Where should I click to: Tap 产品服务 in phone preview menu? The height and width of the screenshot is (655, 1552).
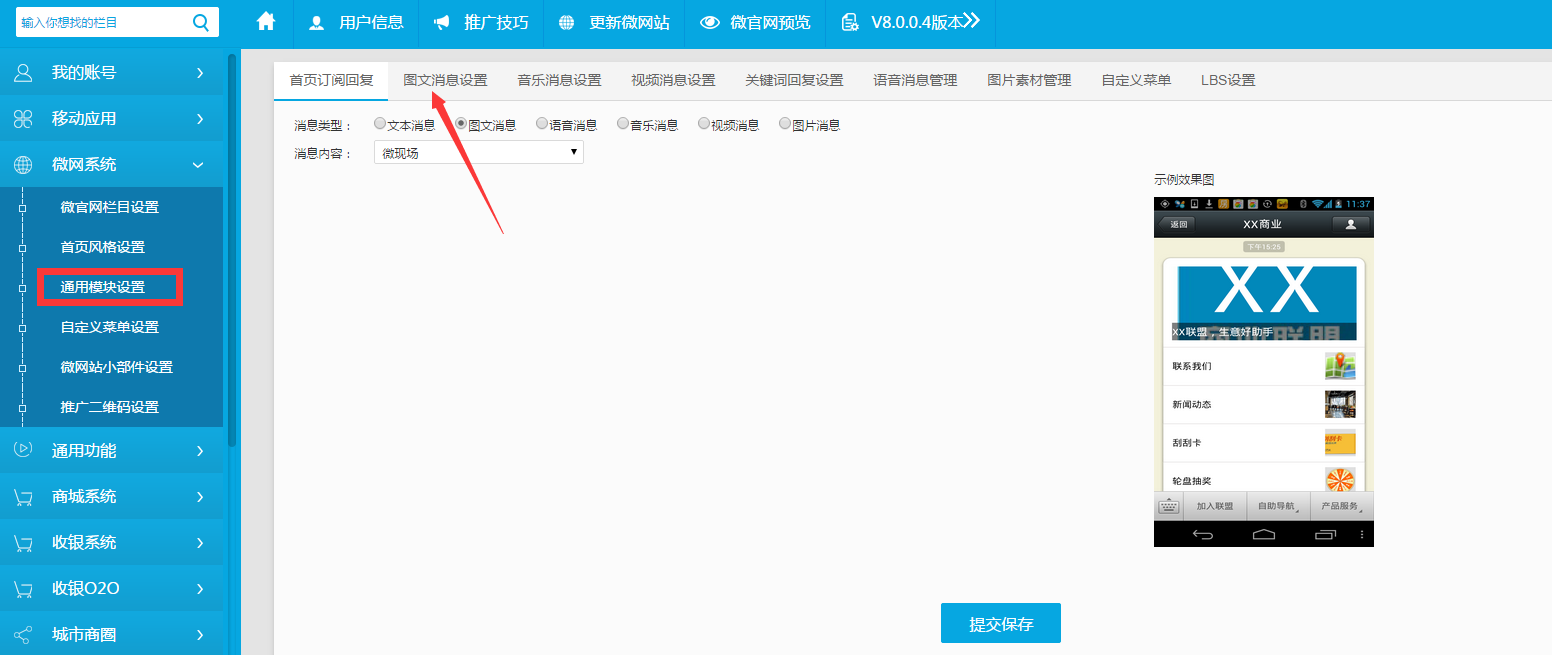pyautogui.click(x=1341, y=506)
